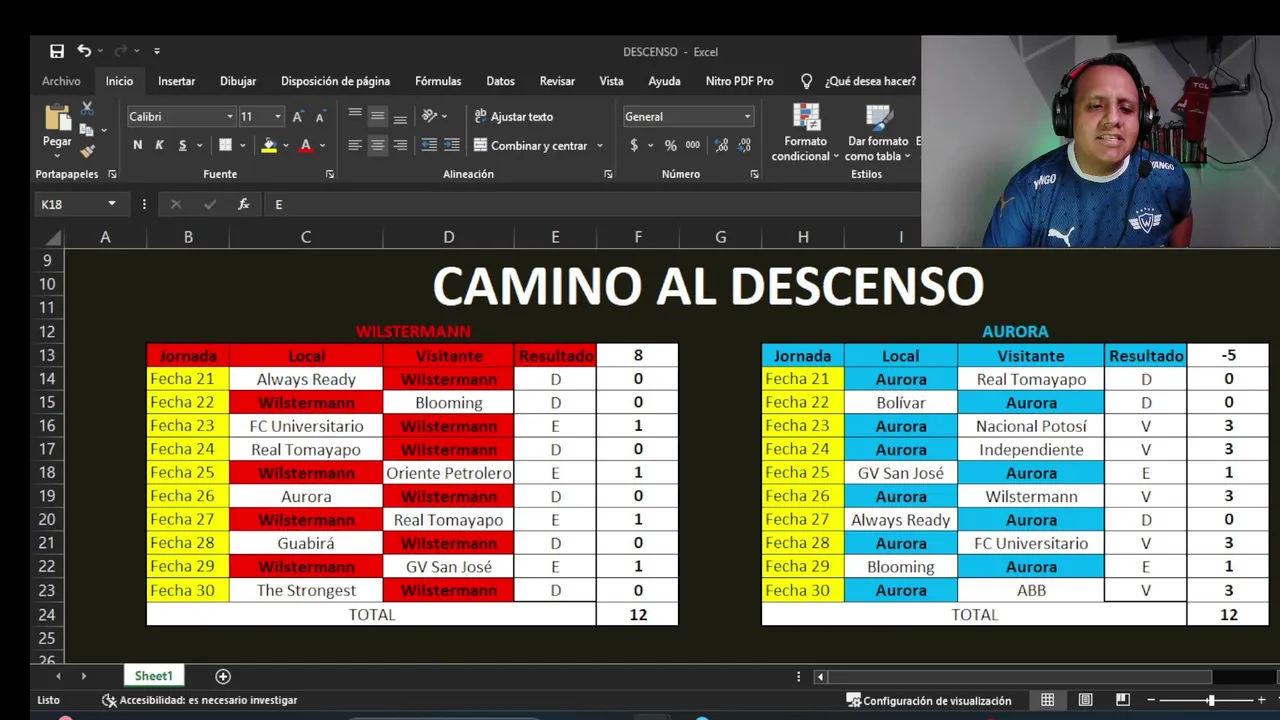Open the Archivo tab
Viewport: 1280px width, 720px height.
(x=61, y=81)
